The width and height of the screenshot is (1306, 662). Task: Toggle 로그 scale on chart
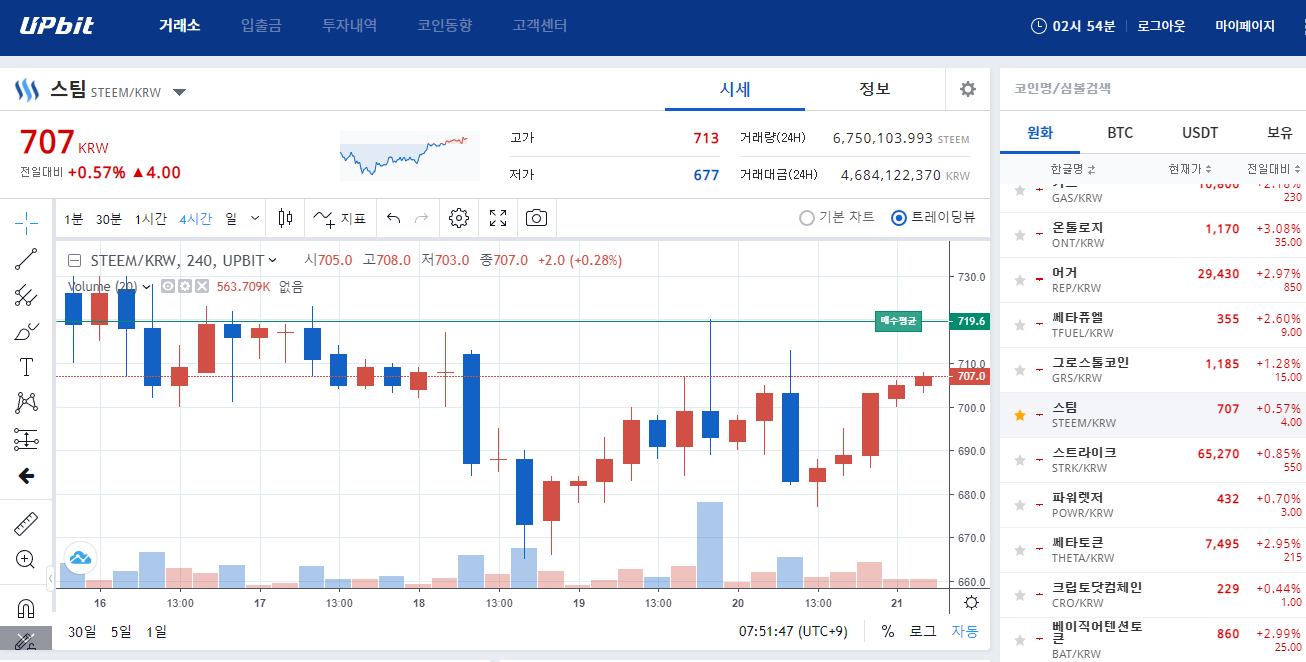tap(922, 631)
